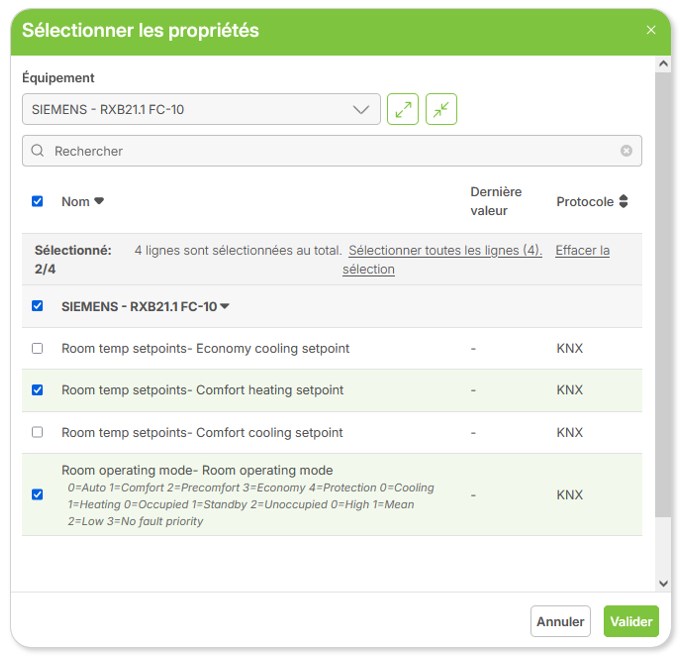
Task: Click the Protocole column header text
Action: pos(585,202)
